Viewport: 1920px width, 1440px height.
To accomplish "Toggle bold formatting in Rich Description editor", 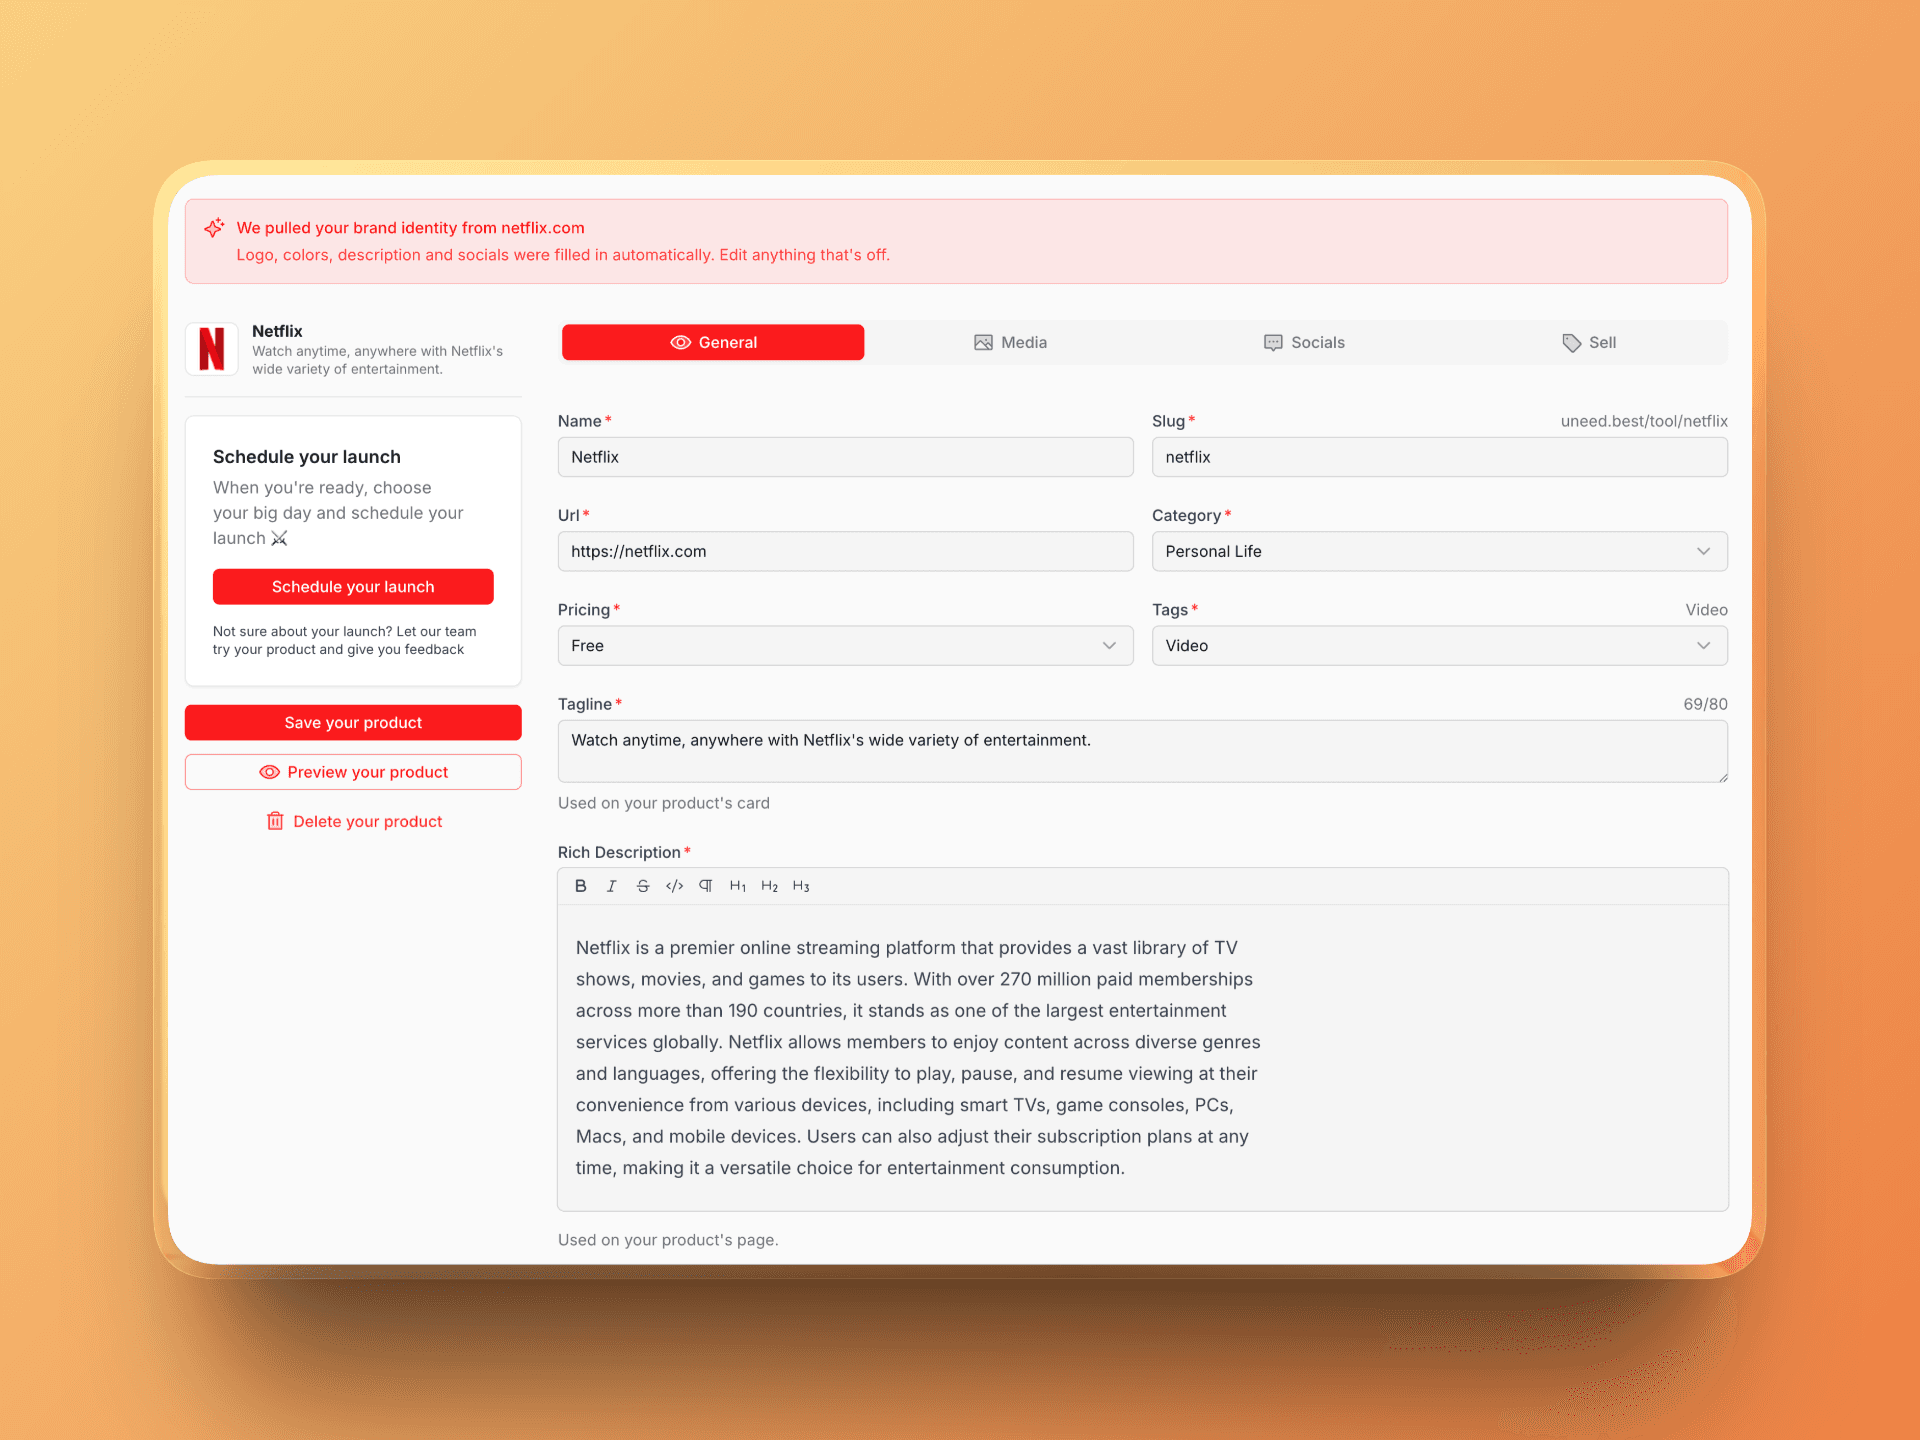I will click(580, 886).
